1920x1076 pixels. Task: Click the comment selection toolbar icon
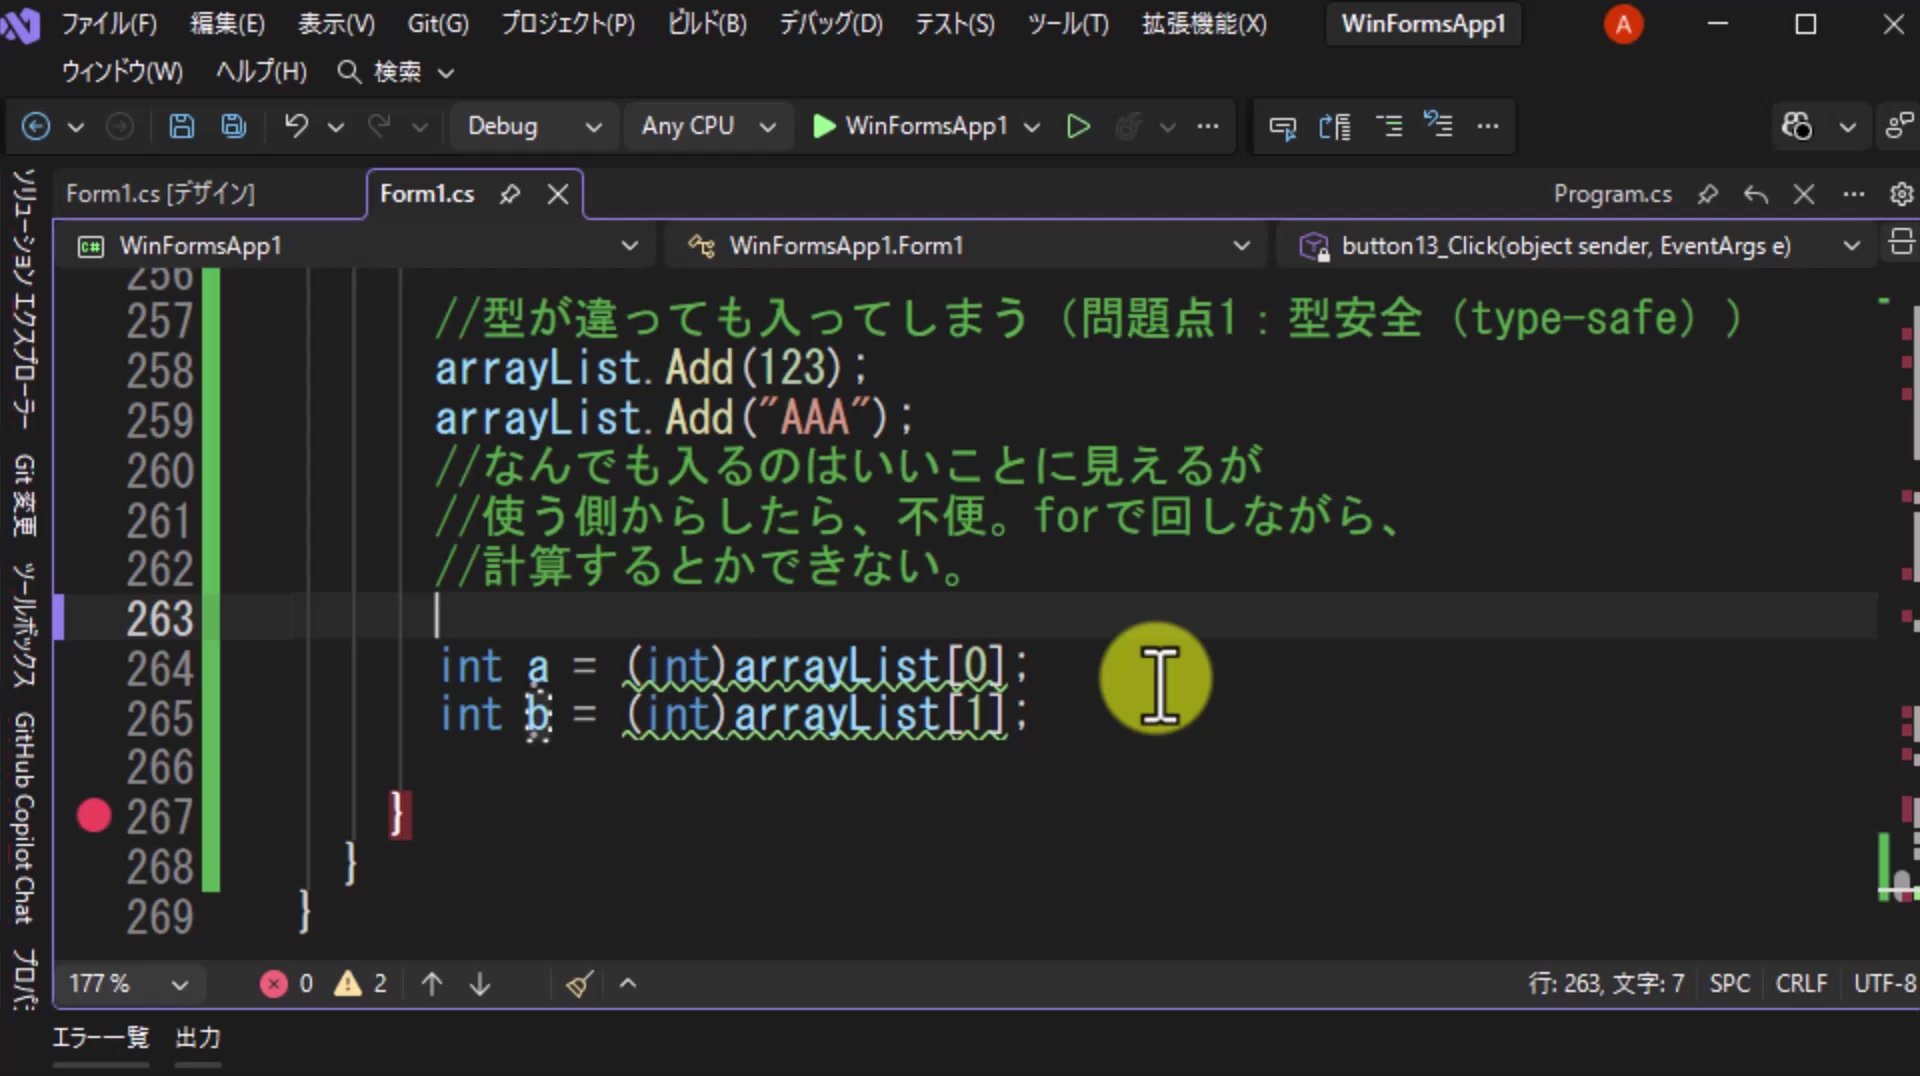[1389, 126]
